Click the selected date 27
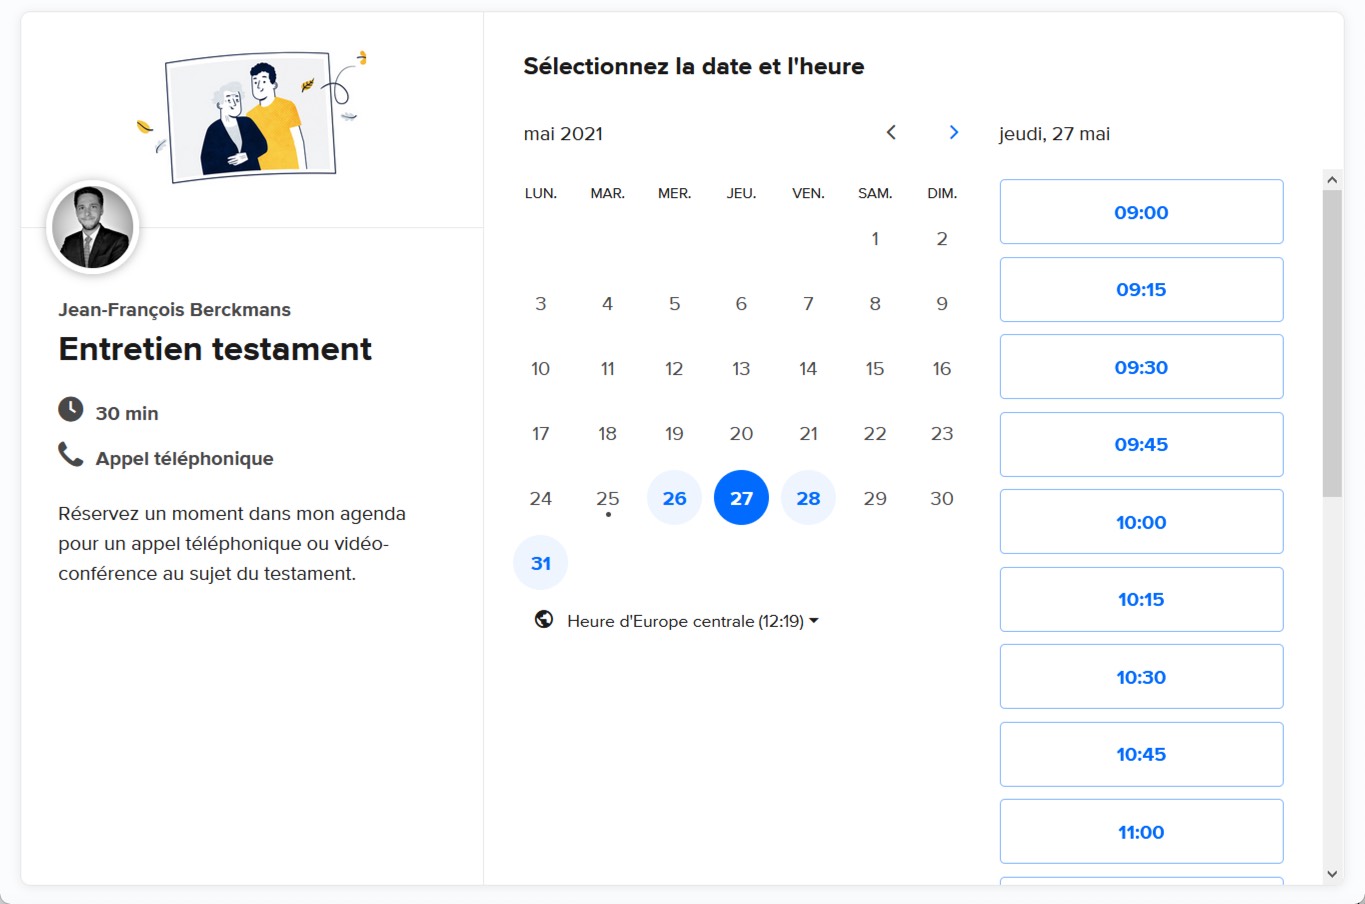The width and height of the screenshot is (1365, 904). click(741, 498)
